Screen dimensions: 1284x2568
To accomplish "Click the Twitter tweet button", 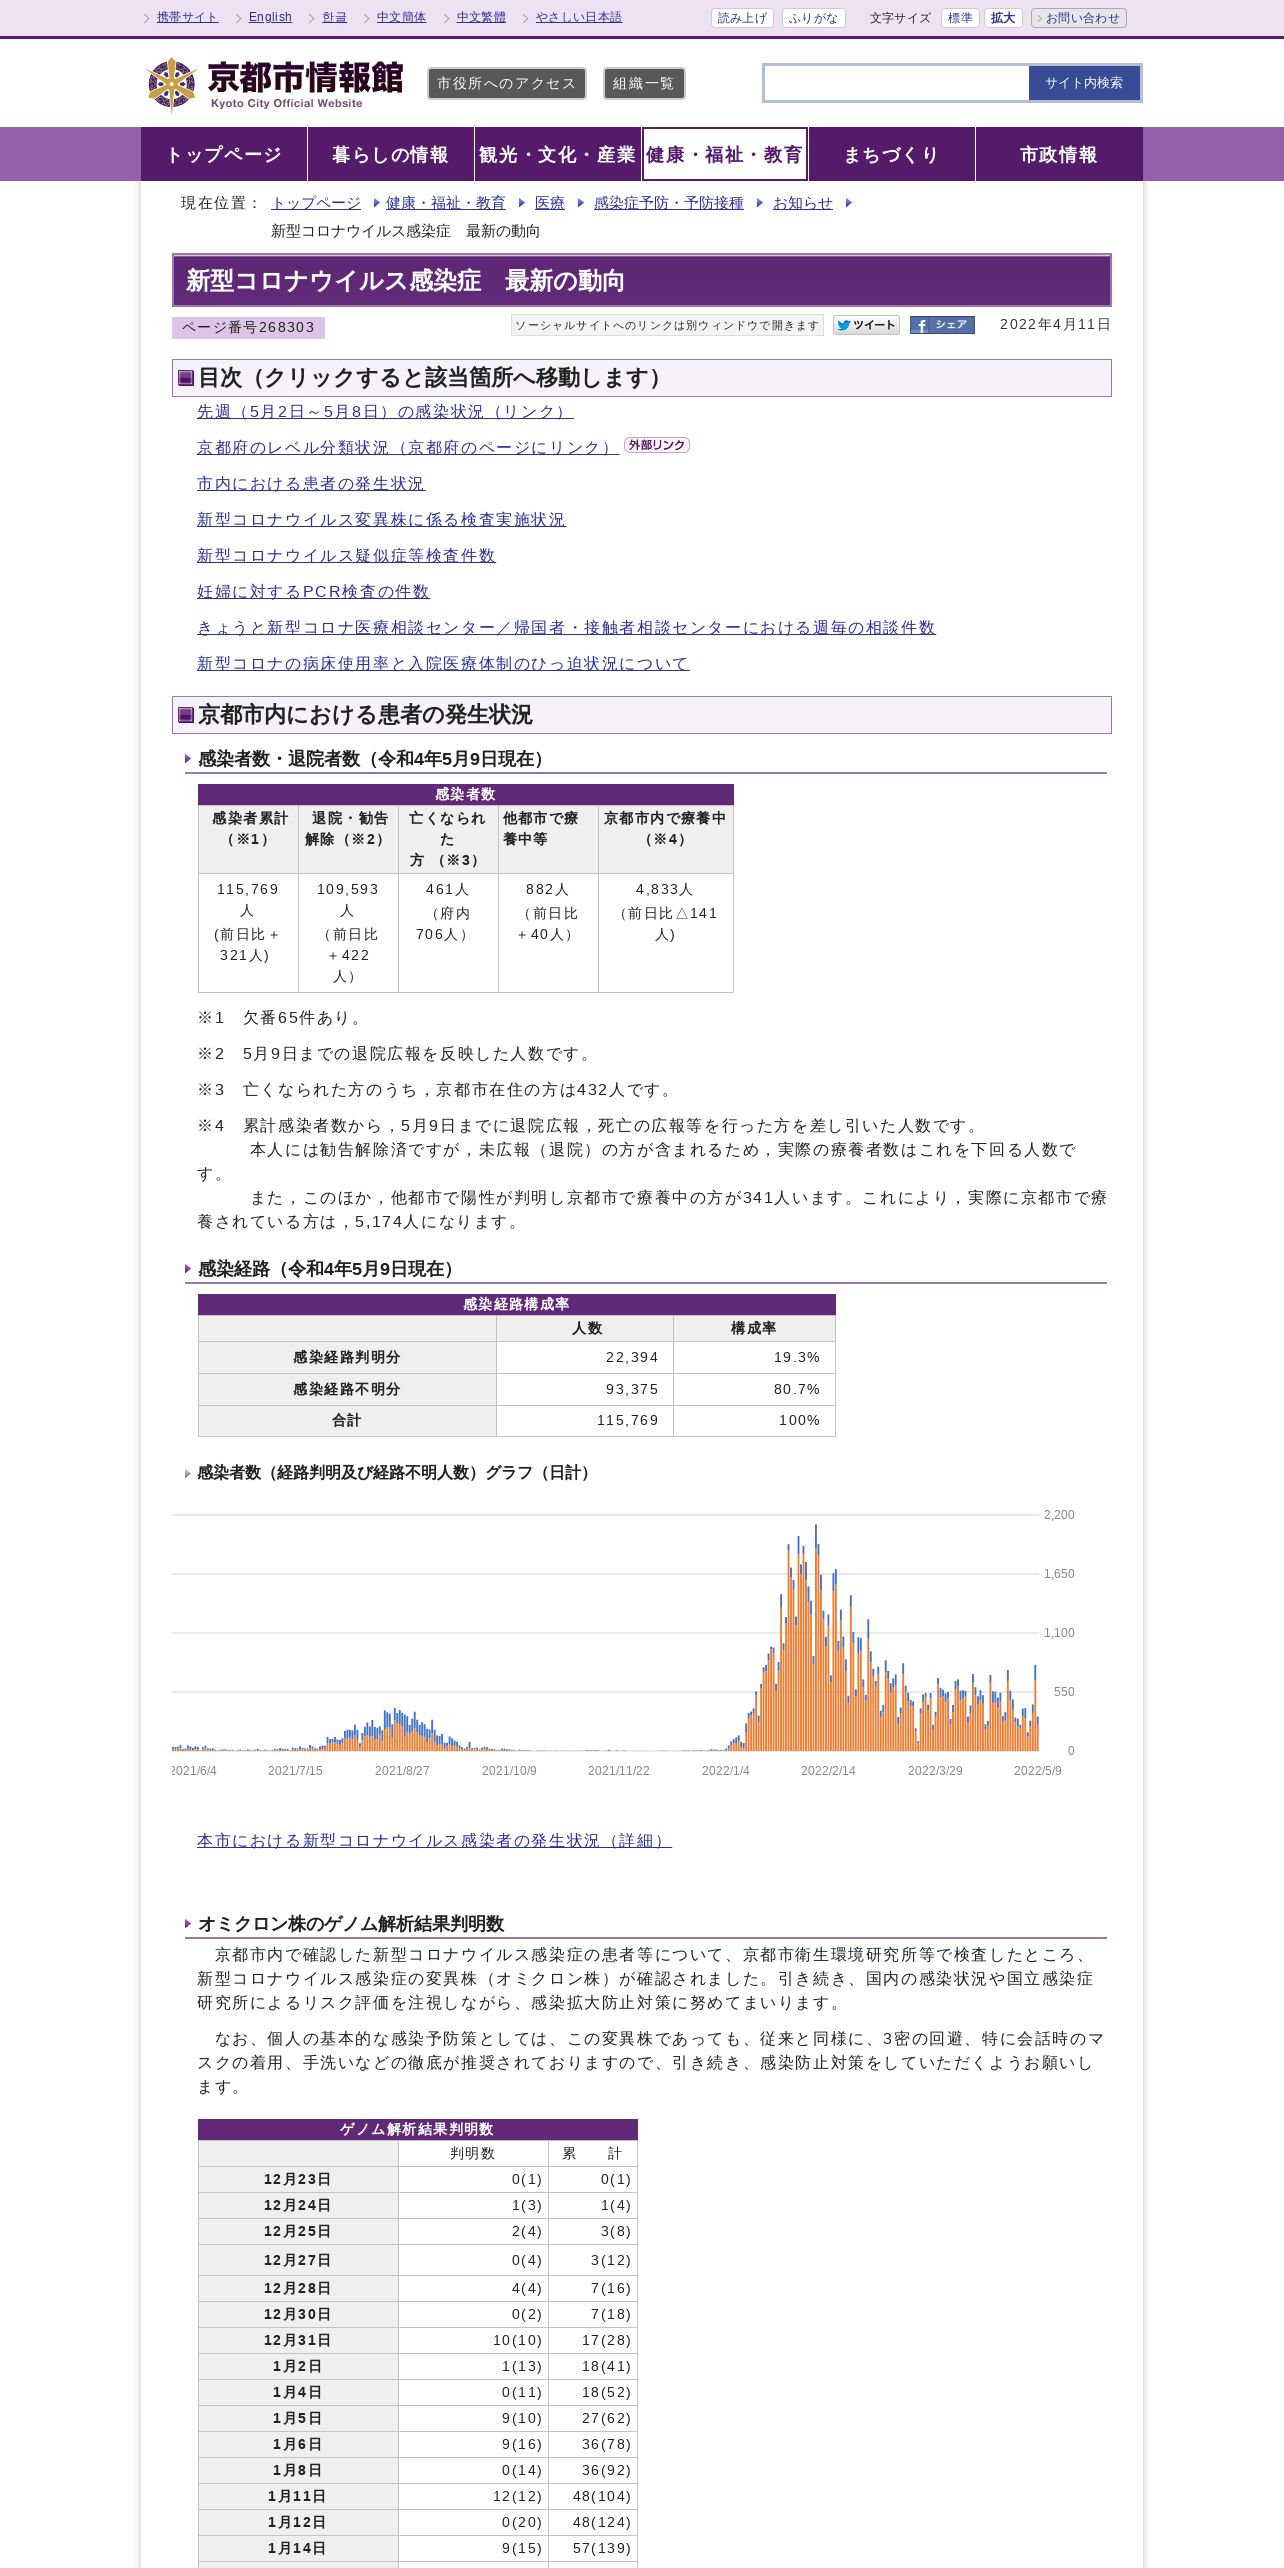I will click(x=866, y=325).
